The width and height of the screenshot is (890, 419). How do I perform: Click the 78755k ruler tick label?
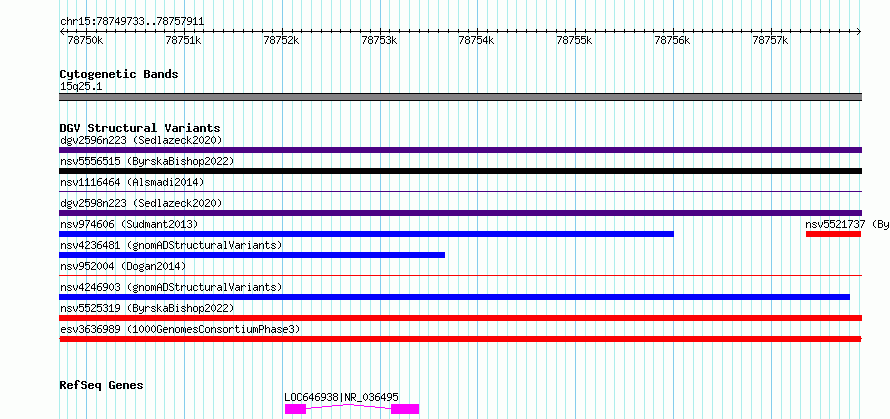pos(575,40)
